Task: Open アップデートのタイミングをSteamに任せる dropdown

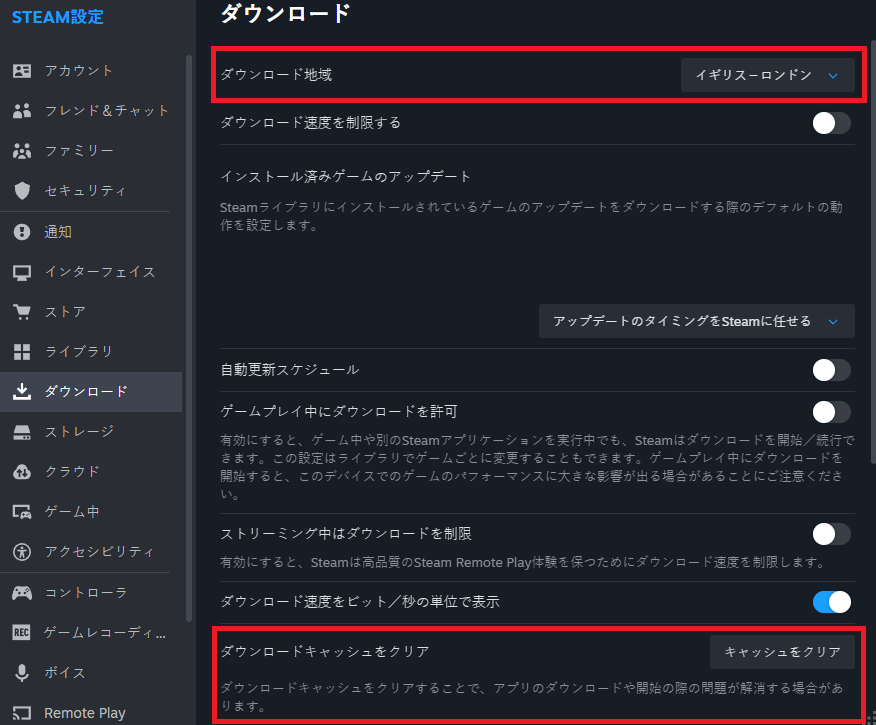Action: coord(696,321)
